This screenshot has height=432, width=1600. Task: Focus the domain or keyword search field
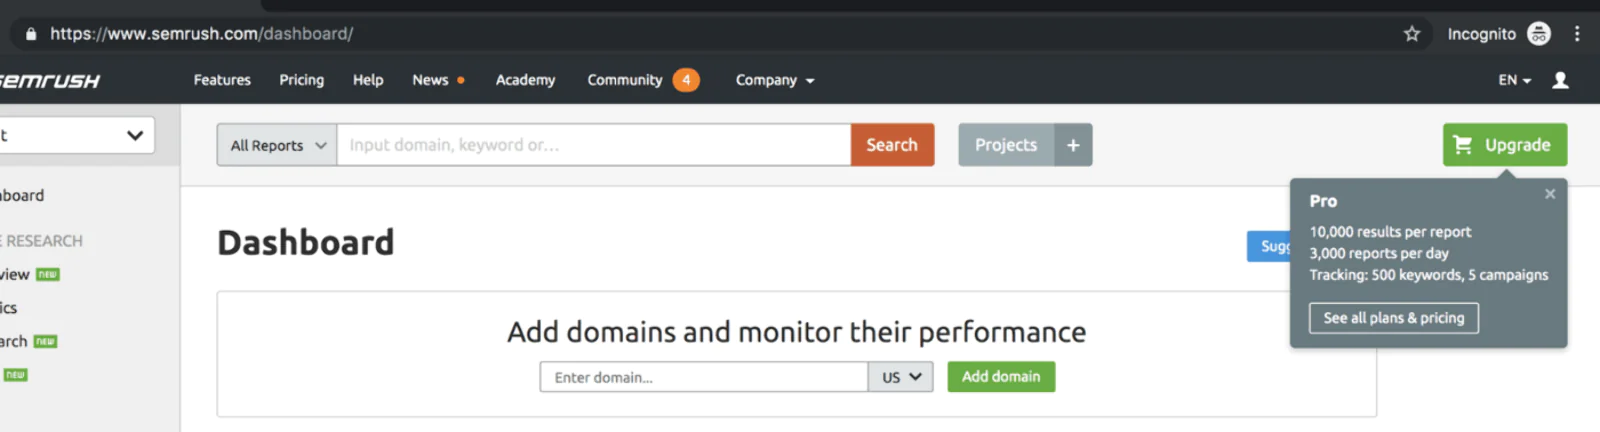[594, 145]
